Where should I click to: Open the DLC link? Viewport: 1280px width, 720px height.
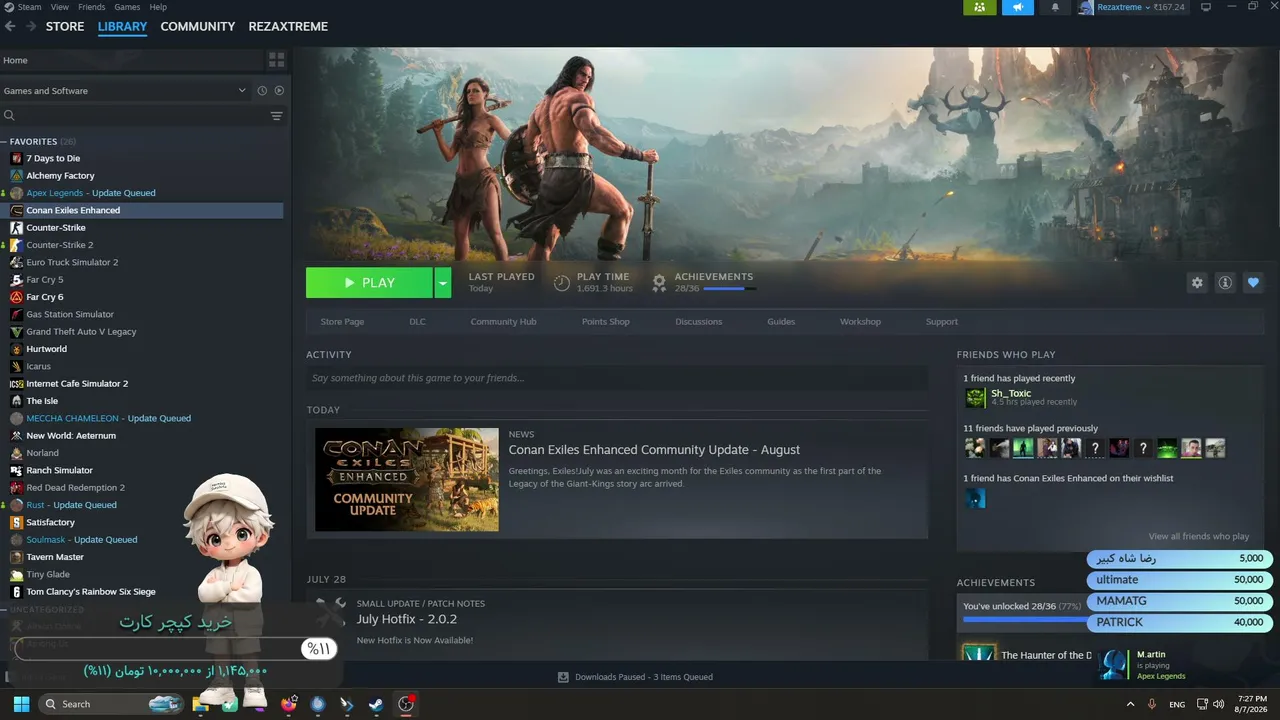pos(417,322)
